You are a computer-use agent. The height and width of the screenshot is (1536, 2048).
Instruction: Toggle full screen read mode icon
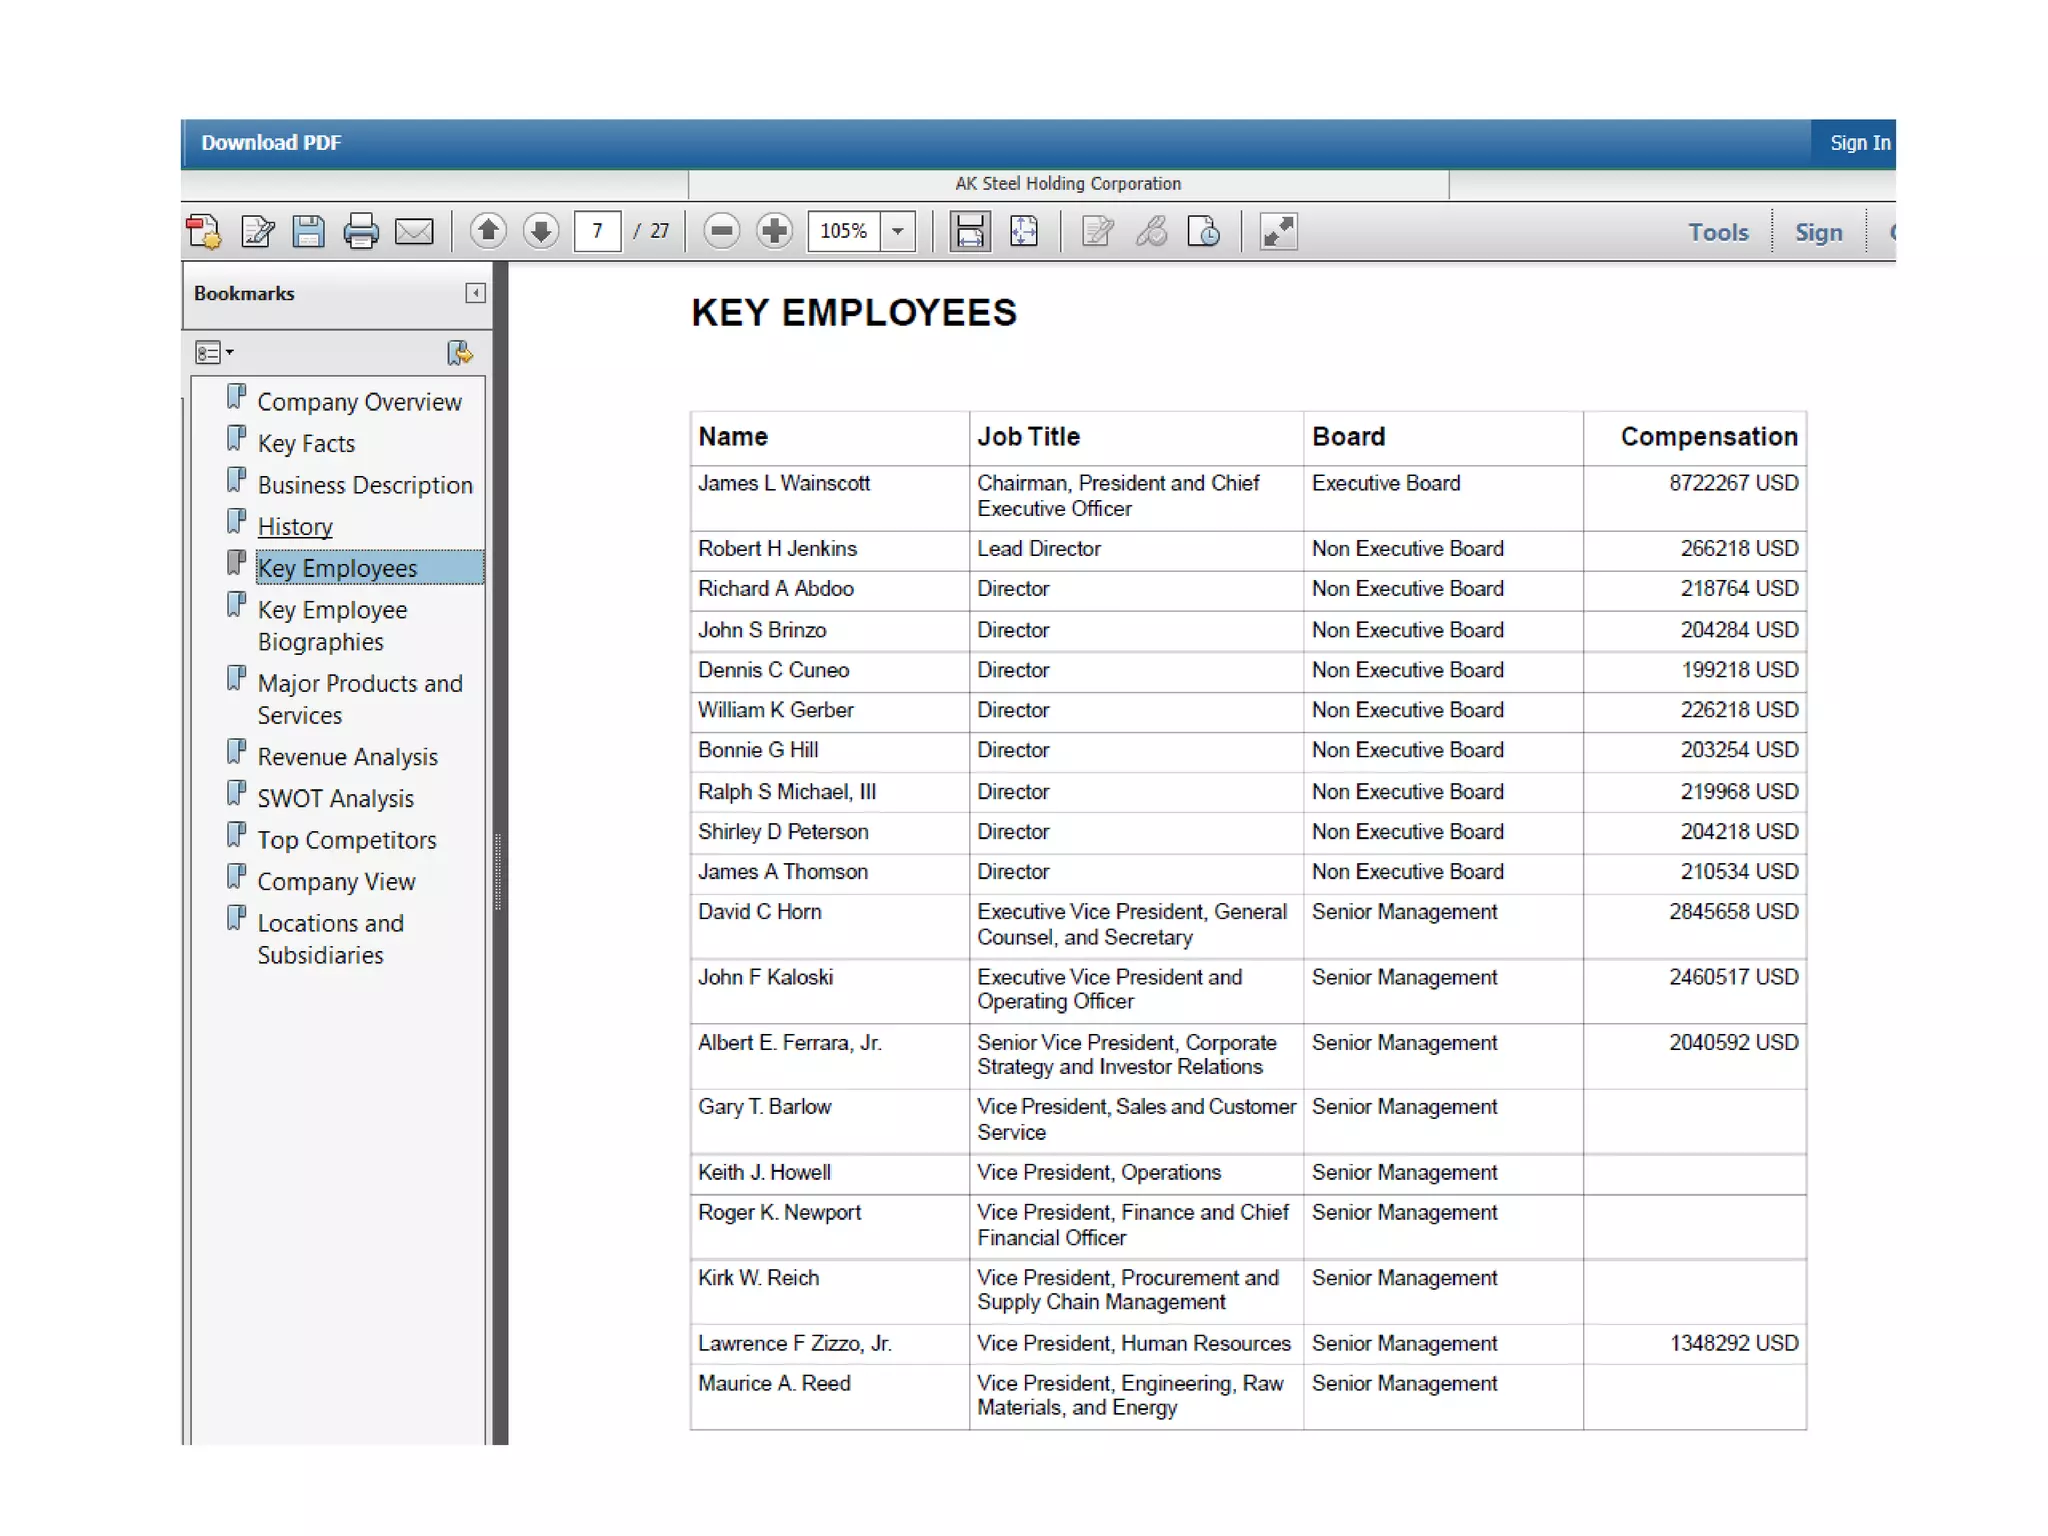pos(1278,232)
